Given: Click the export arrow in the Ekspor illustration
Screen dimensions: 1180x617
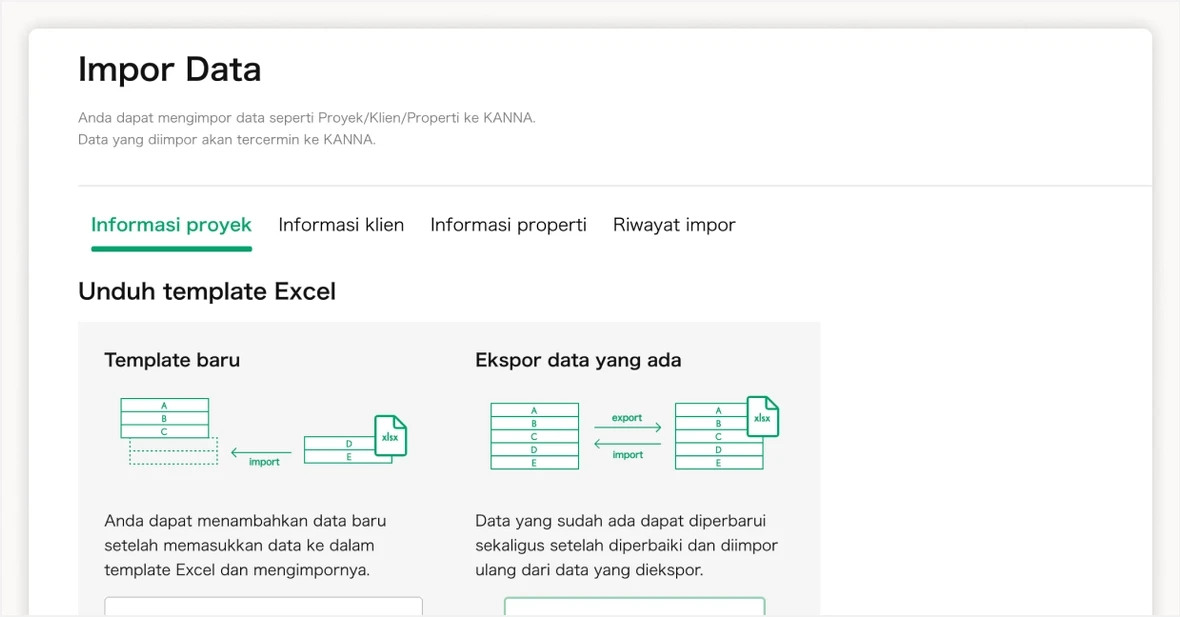Looking at the screenshot, I should point(628,427).
